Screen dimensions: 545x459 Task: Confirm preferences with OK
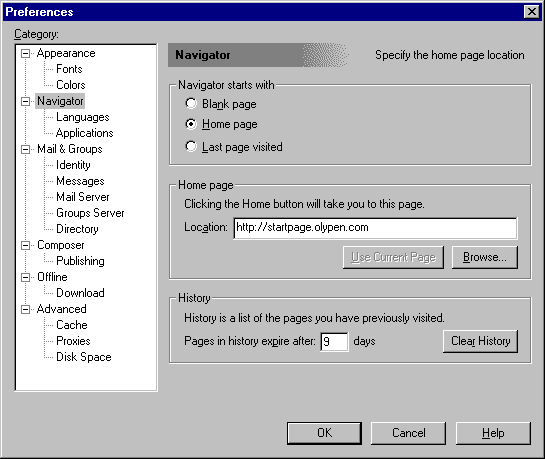(x=324, y=433)
